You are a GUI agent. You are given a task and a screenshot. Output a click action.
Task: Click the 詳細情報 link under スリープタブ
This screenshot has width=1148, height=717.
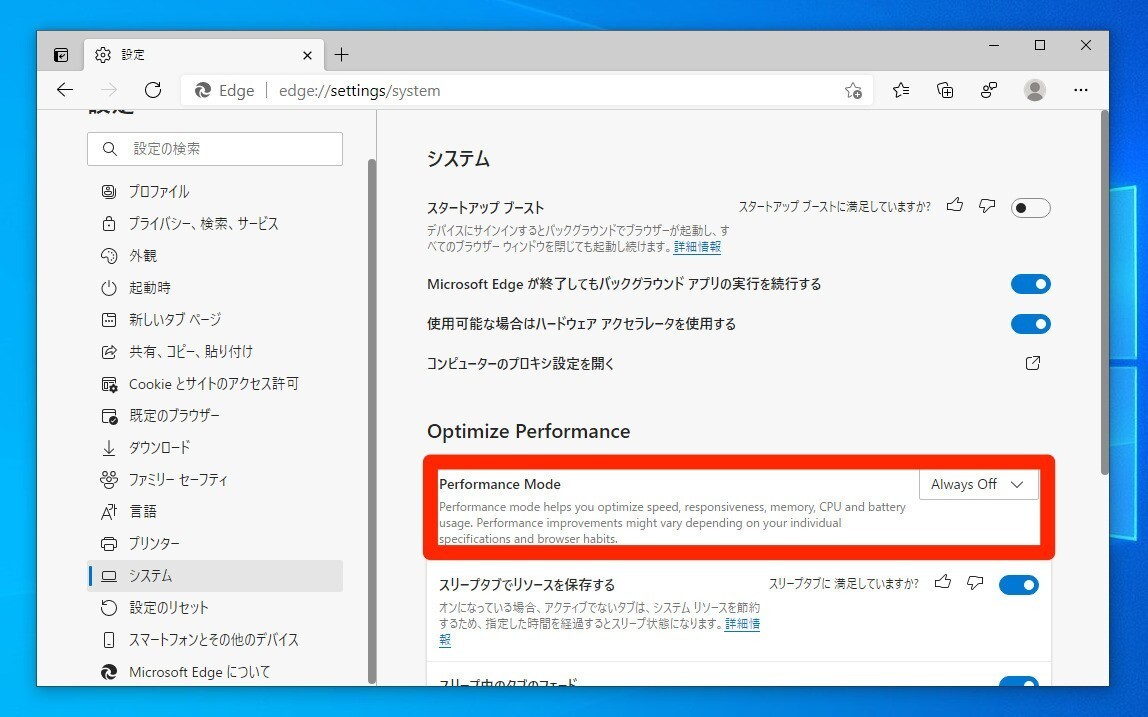point(742,624)
